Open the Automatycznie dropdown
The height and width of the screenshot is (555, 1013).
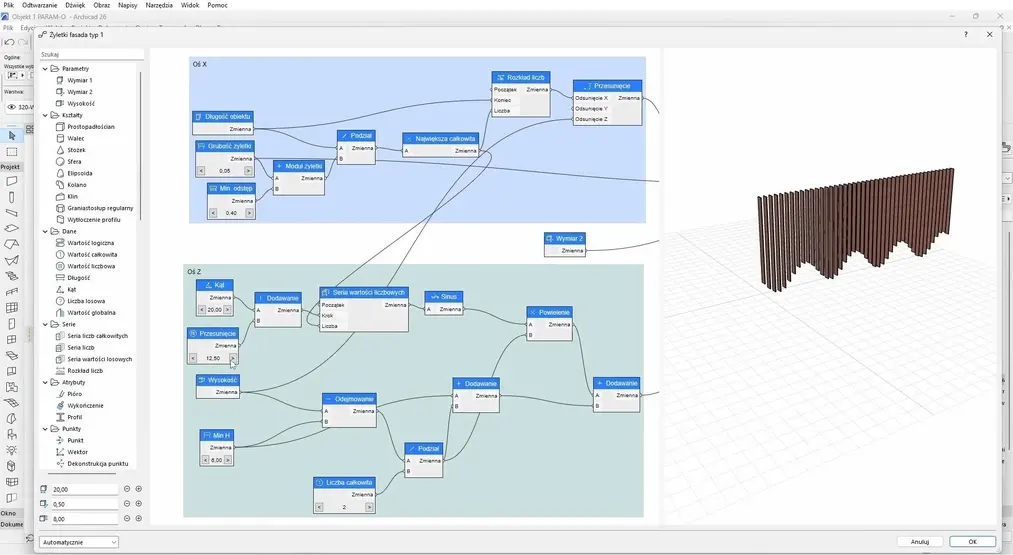point(79,542)
